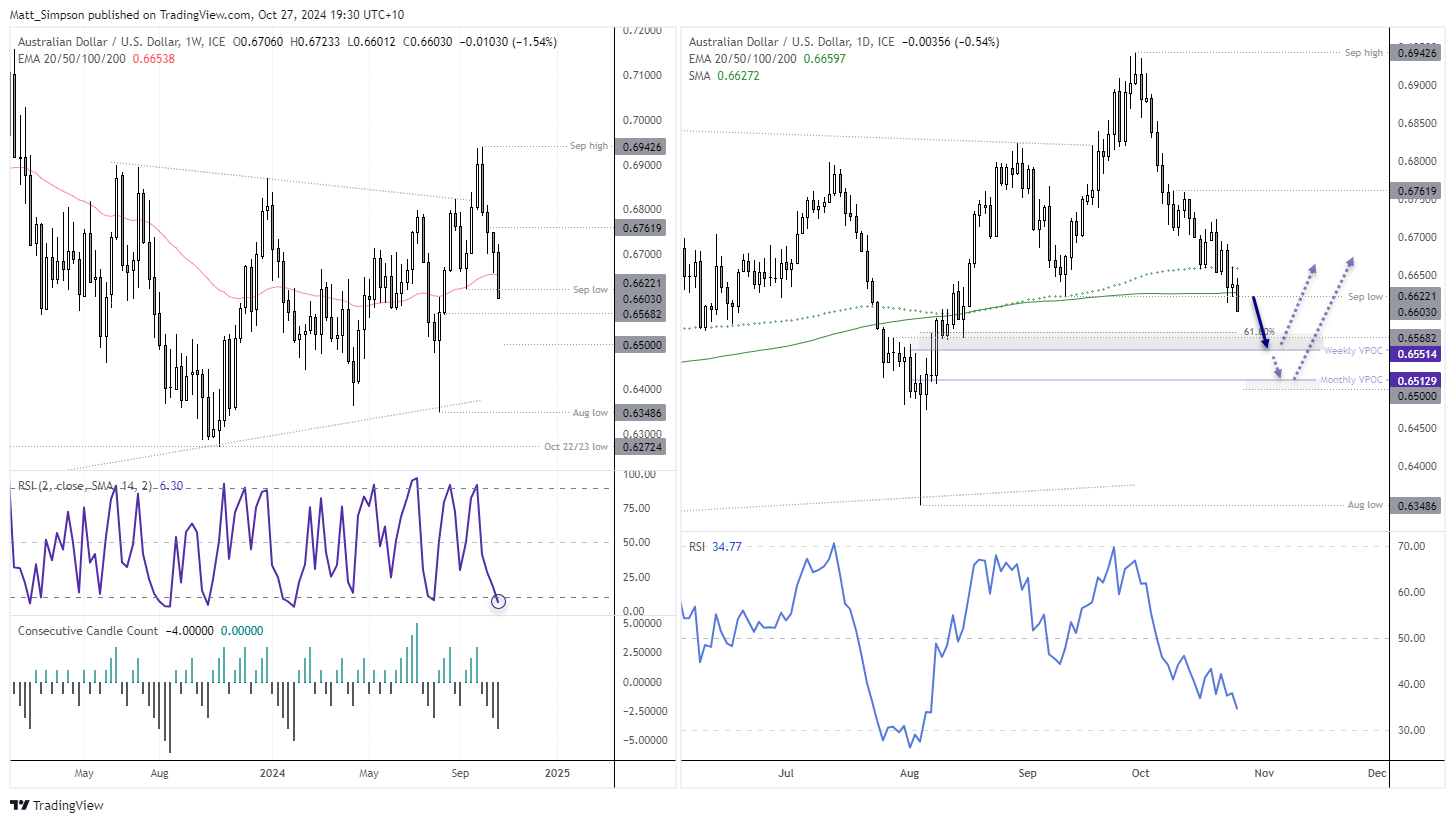Select the 0.65000 price tag on the weekly chart
The width and height of the screenshot is (1455, 823).
coord(640,344)
